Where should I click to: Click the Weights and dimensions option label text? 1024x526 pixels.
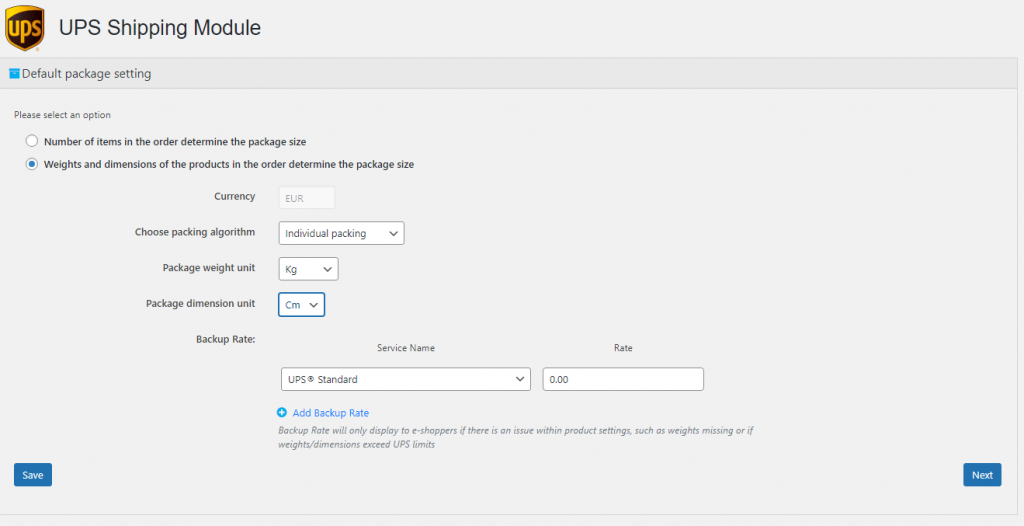point(229,165)
